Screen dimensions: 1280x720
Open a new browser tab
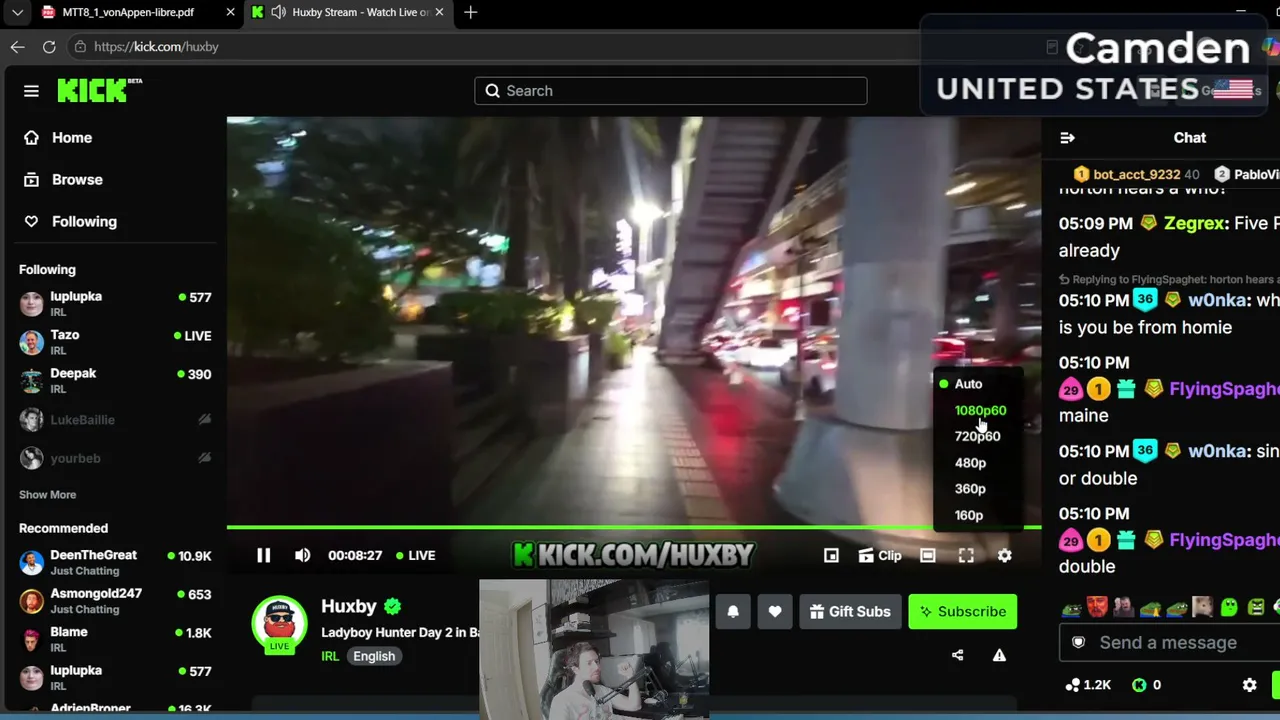(x=471, y=12)
